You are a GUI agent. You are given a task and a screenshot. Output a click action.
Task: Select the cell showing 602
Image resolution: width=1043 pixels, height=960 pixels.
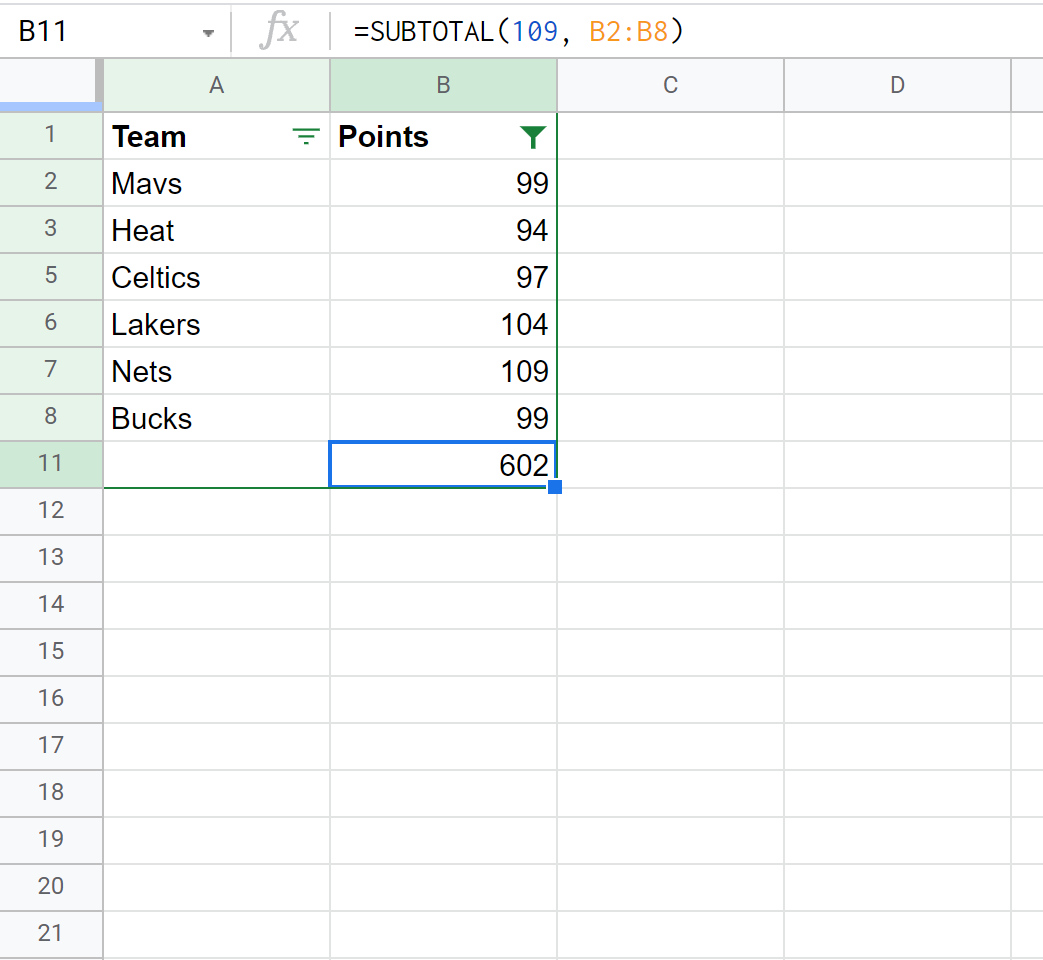coord(443,464)
